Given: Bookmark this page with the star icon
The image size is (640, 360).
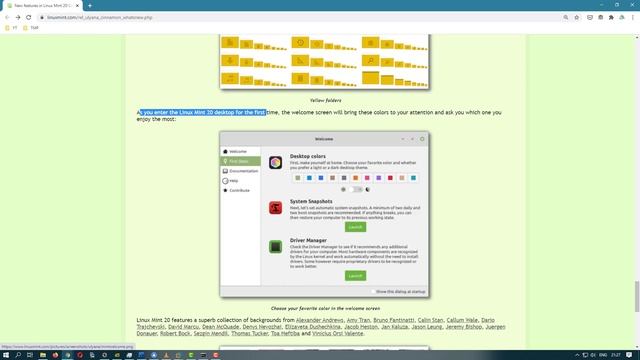Looking at the screenshot, I should 577,18.
